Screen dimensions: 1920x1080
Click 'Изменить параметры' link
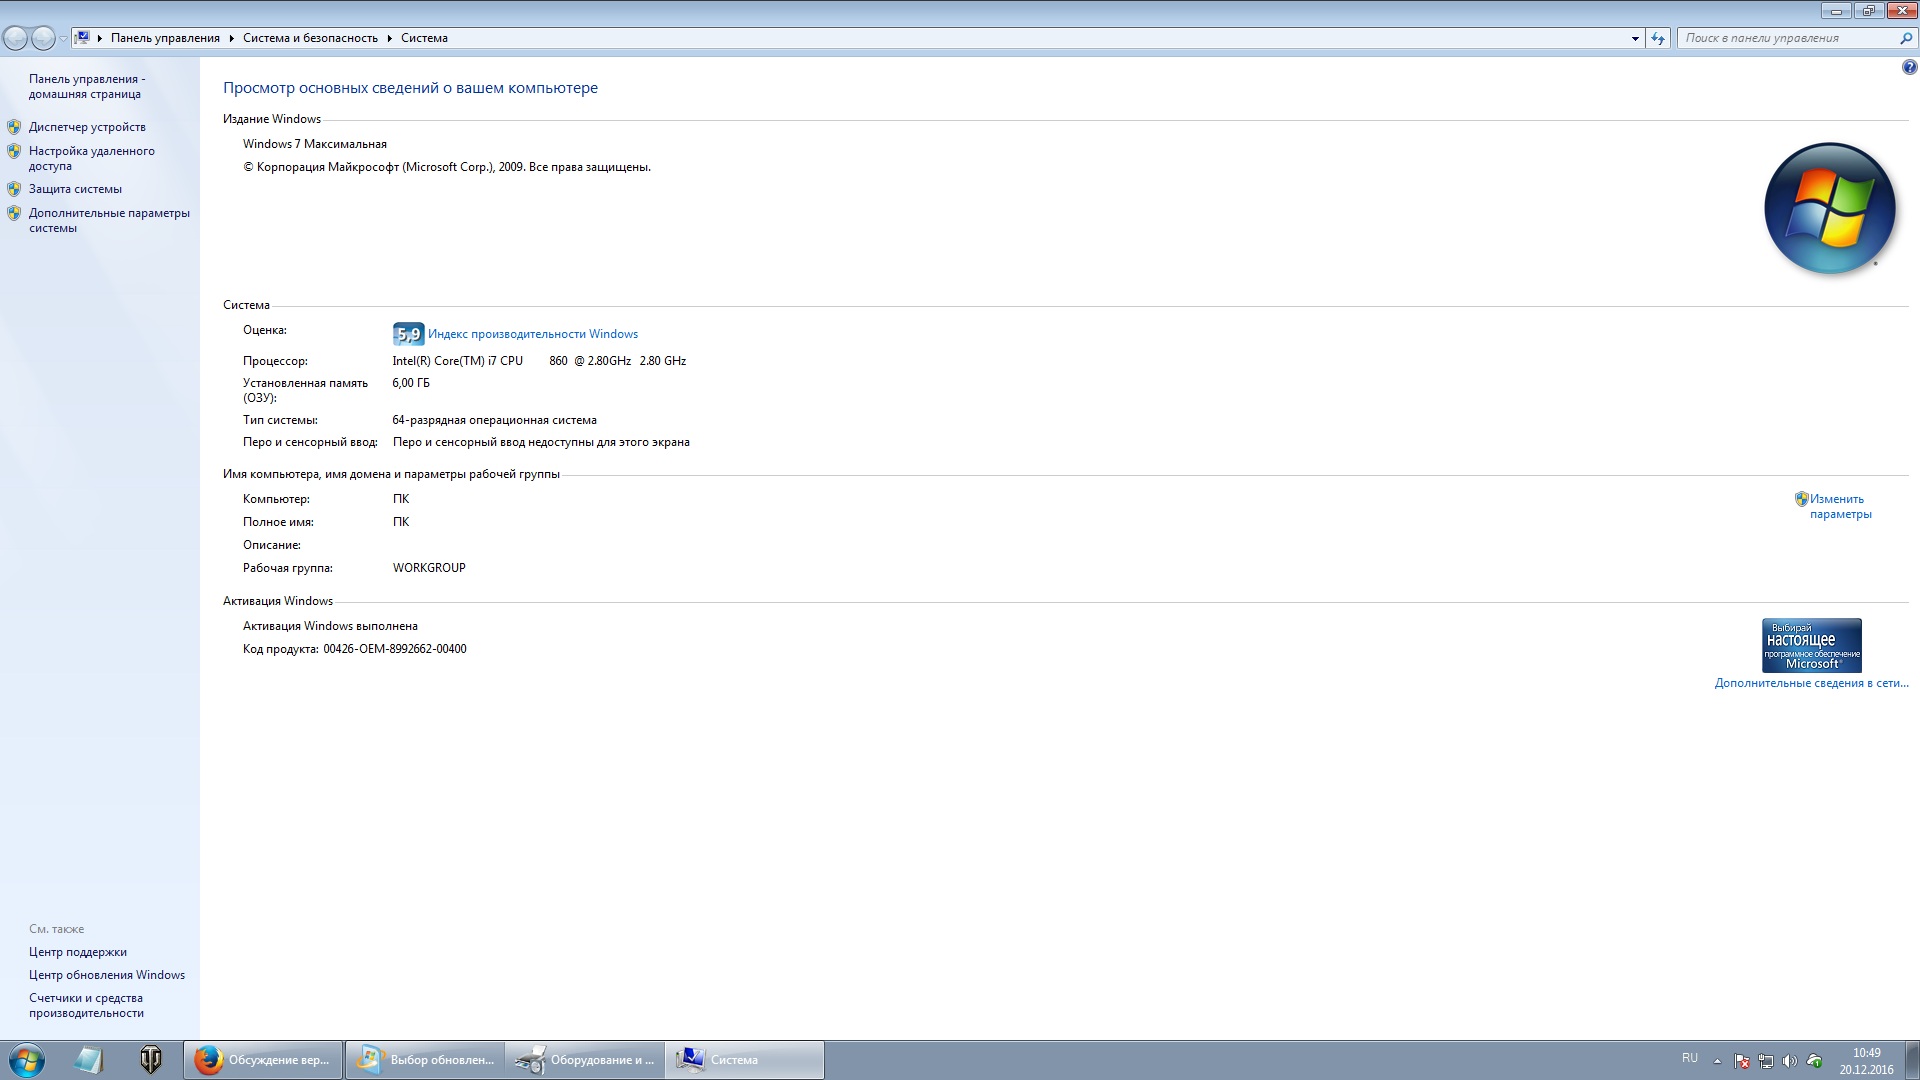pyautogui.click(x=1840, y=506)
